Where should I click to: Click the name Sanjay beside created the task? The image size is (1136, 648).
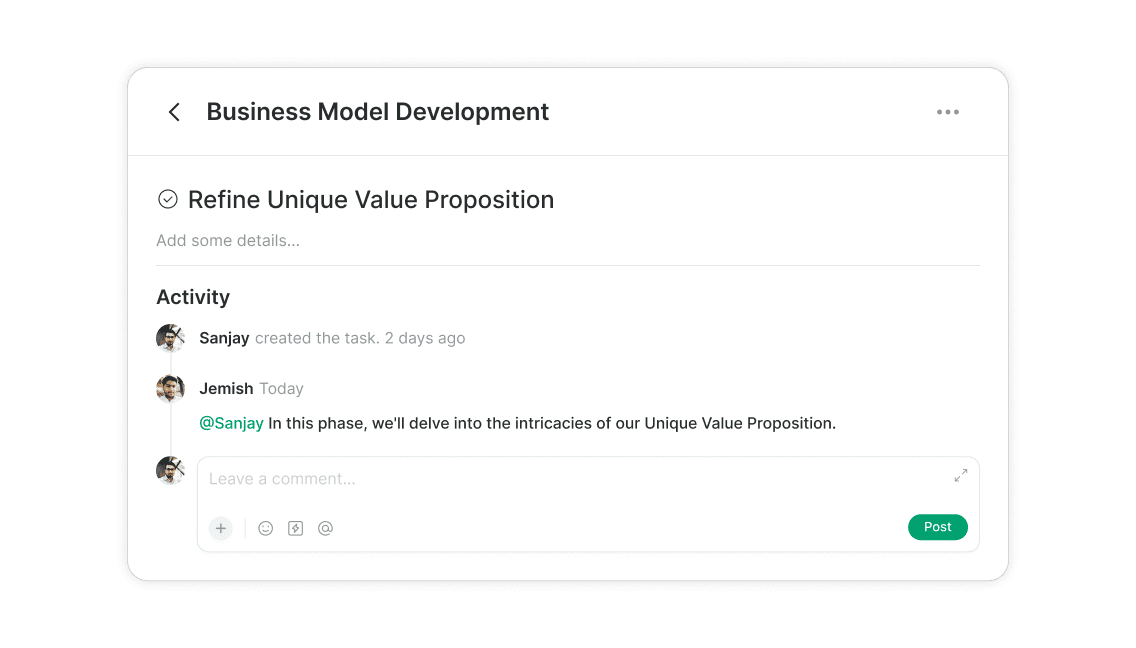(x=224, y=338)
